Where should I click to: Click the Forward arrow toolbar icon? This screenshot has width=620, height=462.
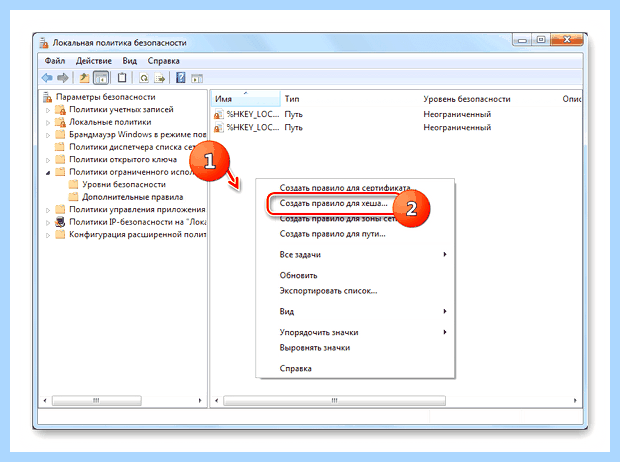point(63,78)
